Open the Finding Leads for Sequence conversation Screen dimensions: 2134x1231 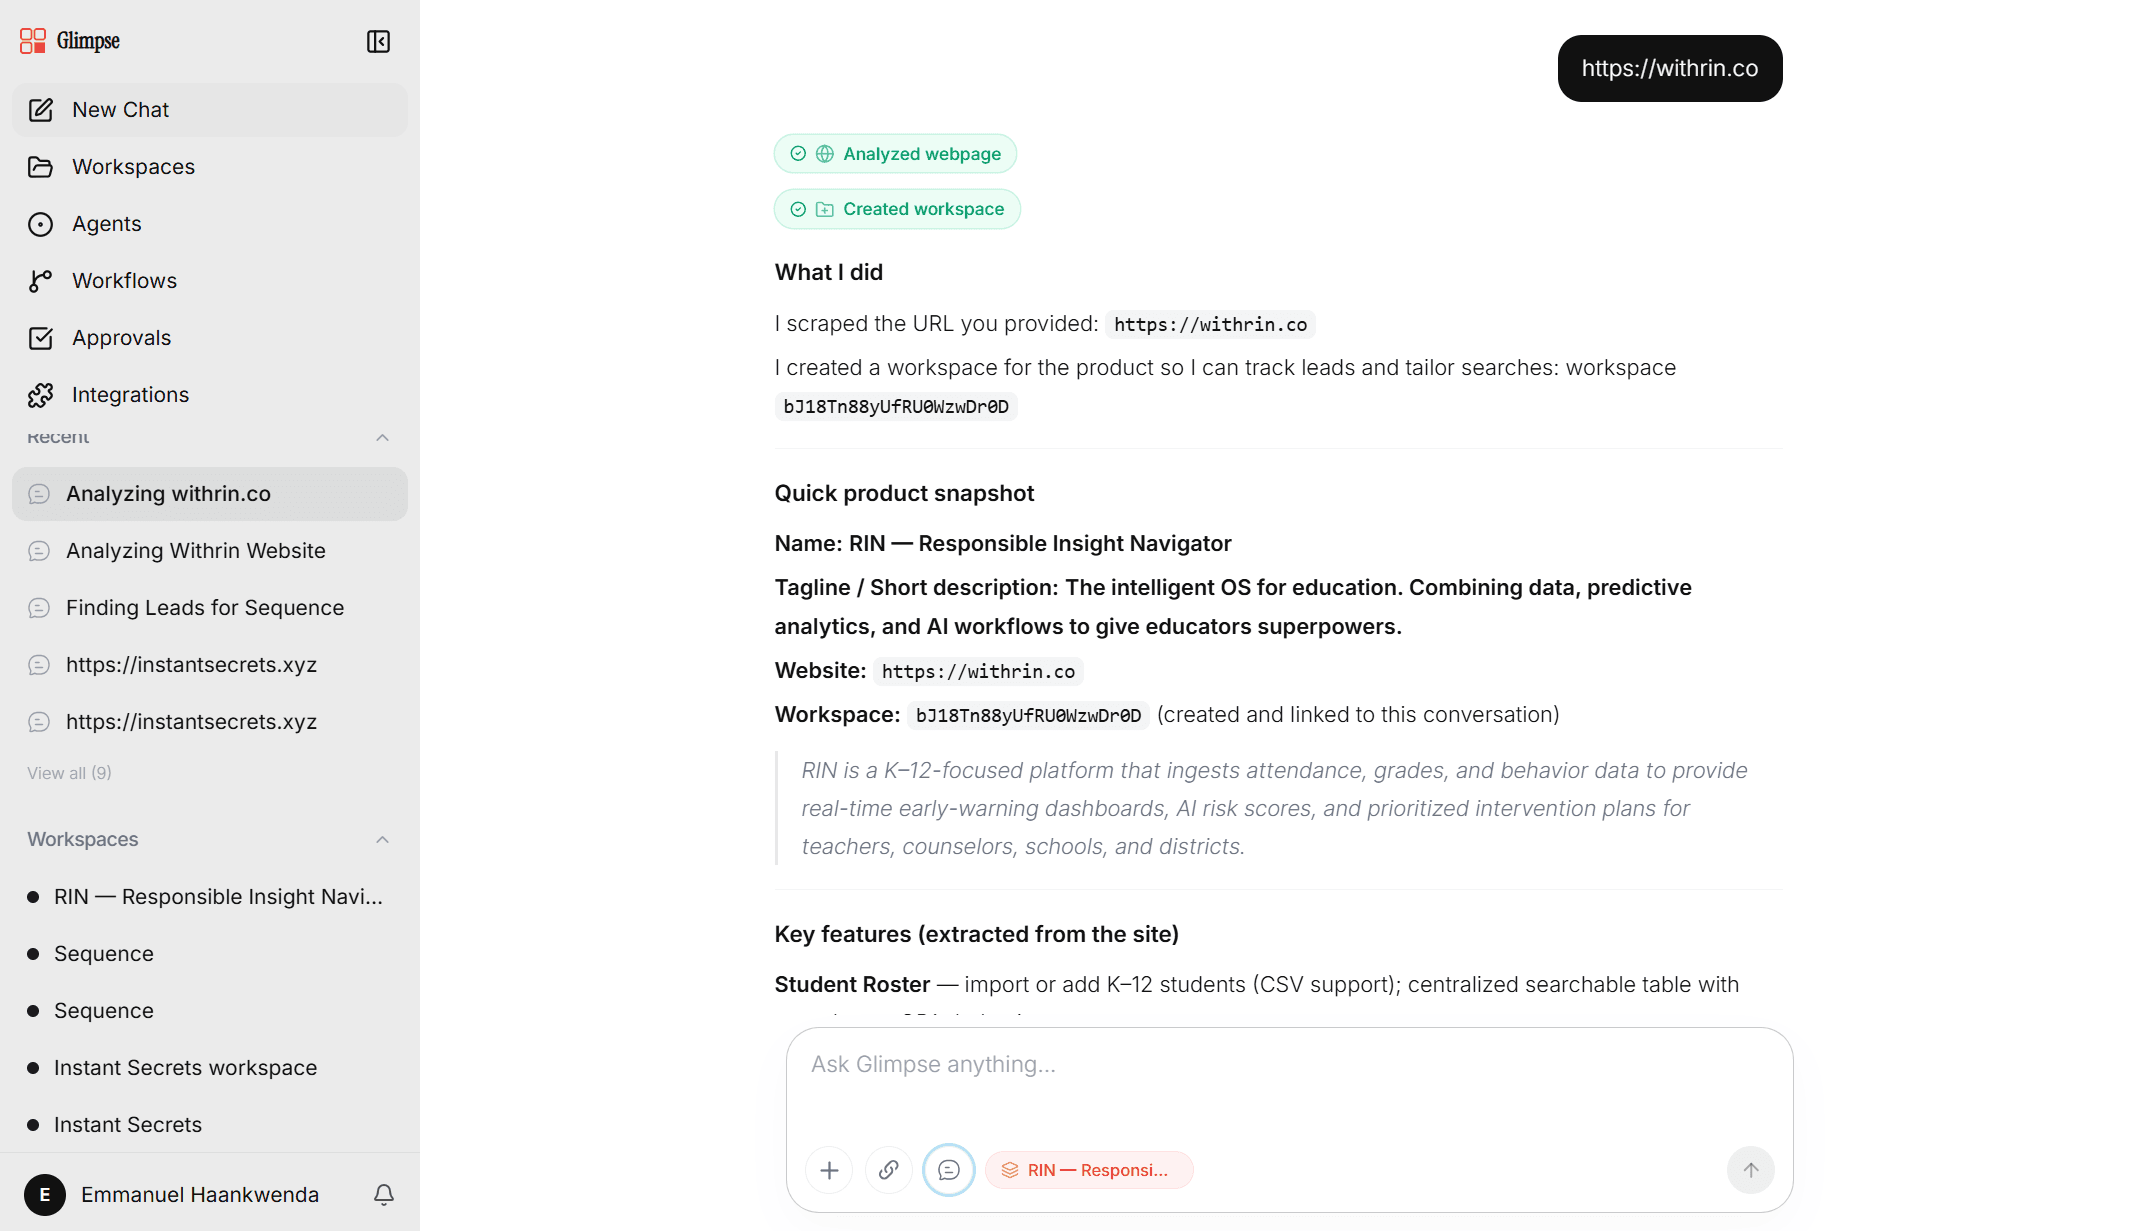pyautogui.click(x=205, y=607)
